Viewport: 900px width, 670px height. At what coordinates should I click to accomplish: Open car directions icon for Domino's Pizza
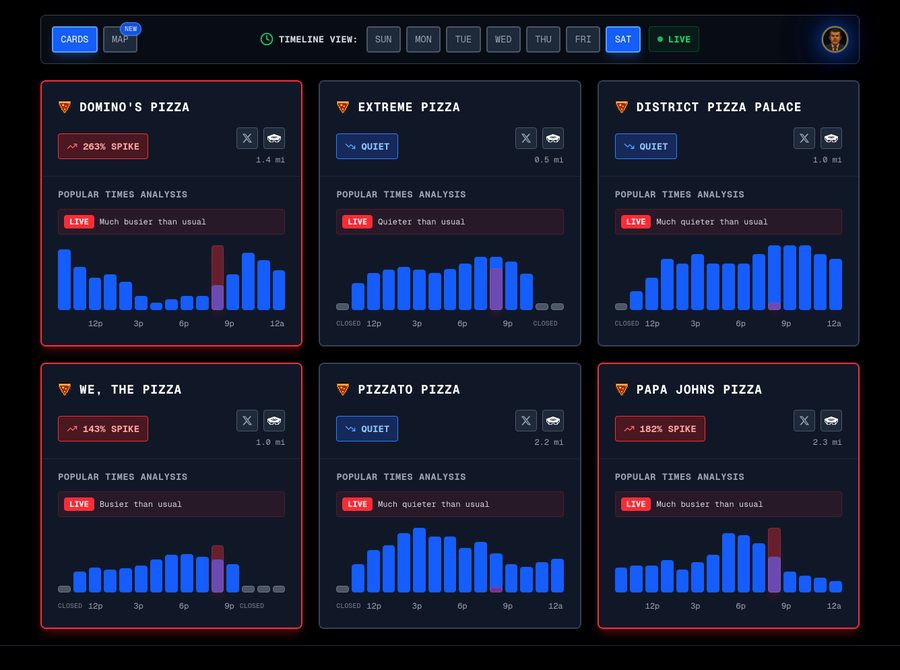274,138
